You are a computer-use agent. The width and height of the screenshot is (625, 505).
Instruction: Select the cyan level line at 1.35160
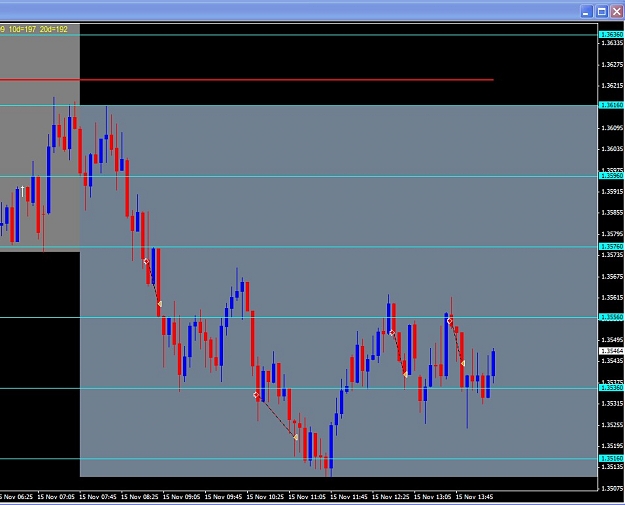[299, 459]
